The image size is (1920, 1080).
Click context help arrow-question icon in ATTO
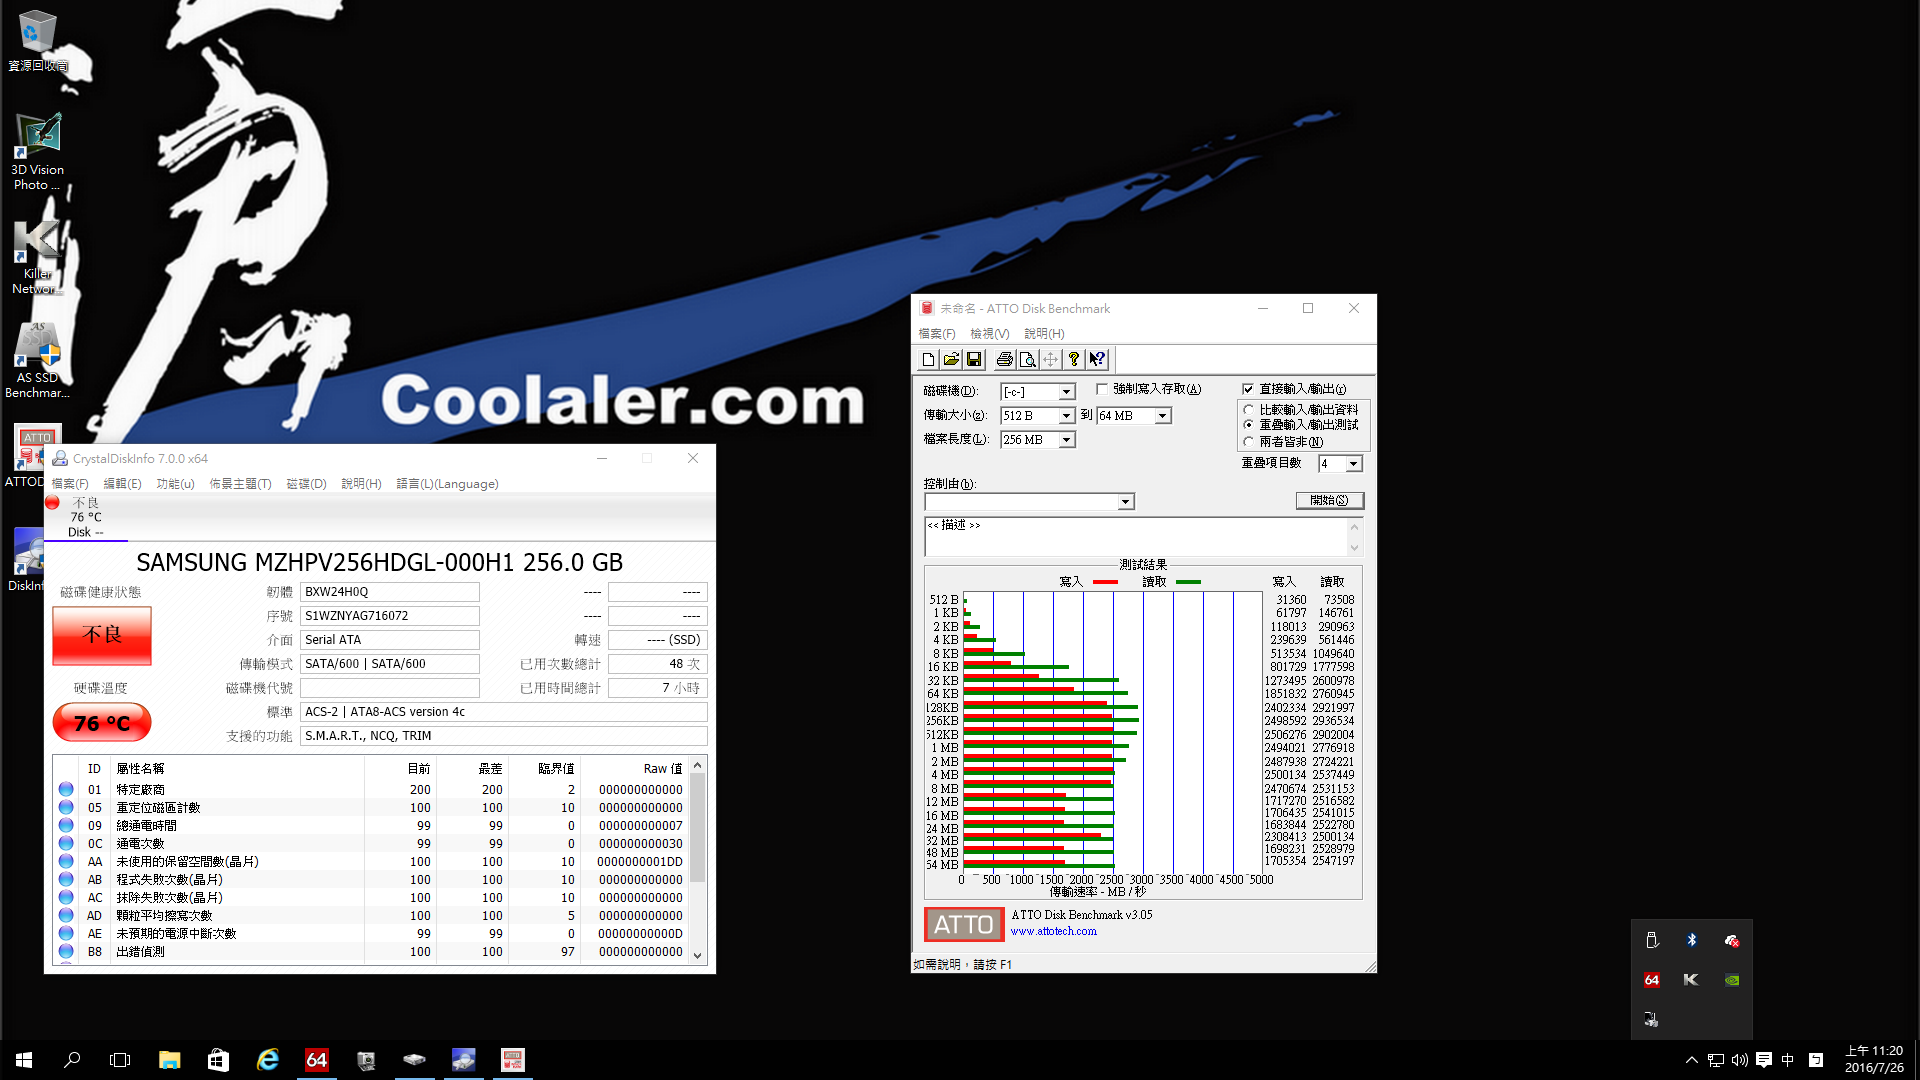[x=1097, y=359]
